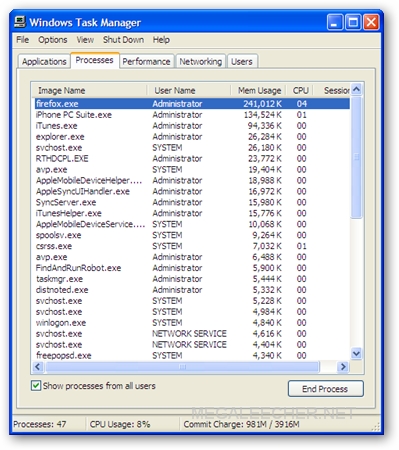
Task: Select the freepopsd.exe process
Action: tap(192, 355)
